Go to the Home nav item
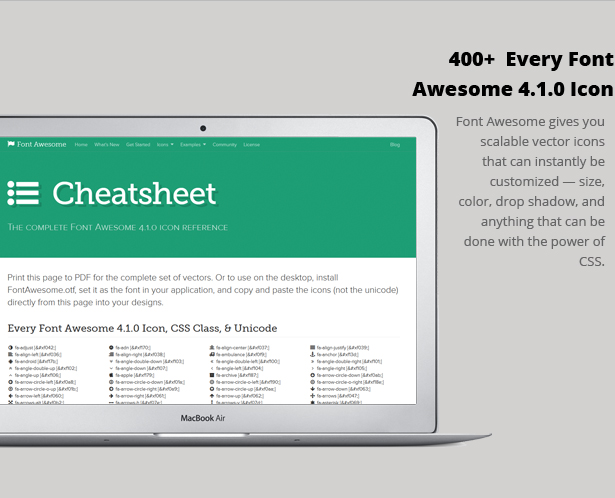Viewport: 615px width, 498px height. pyautogui.click(x=81, y=144)
